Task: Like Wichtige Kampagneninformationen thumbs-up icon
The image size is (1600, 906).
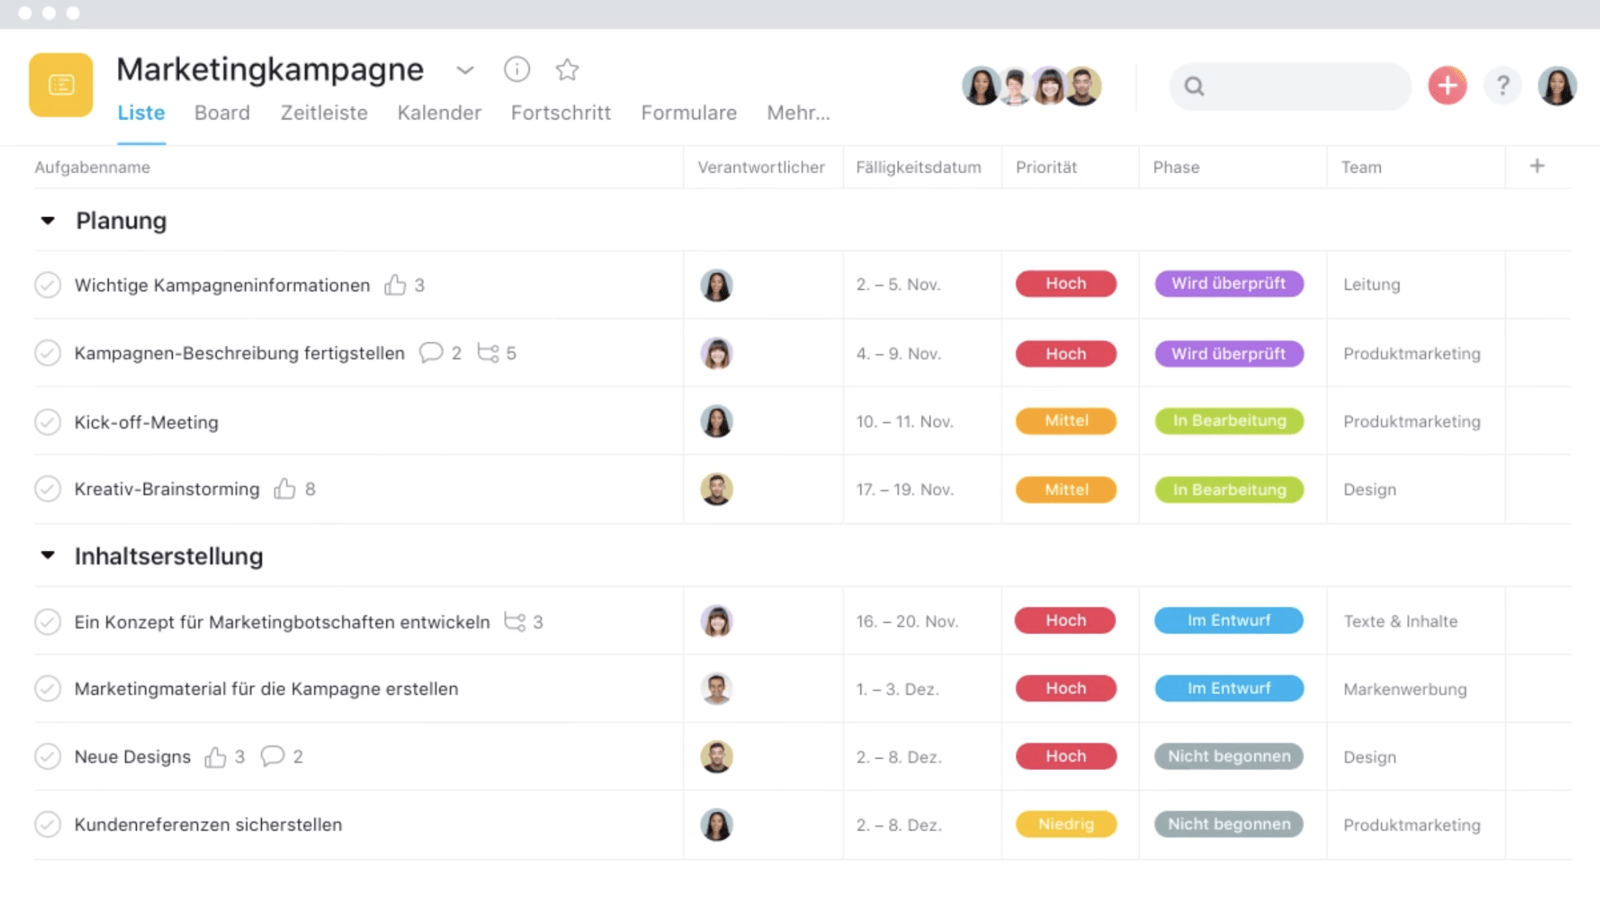Action: click(x=396, y=285)
